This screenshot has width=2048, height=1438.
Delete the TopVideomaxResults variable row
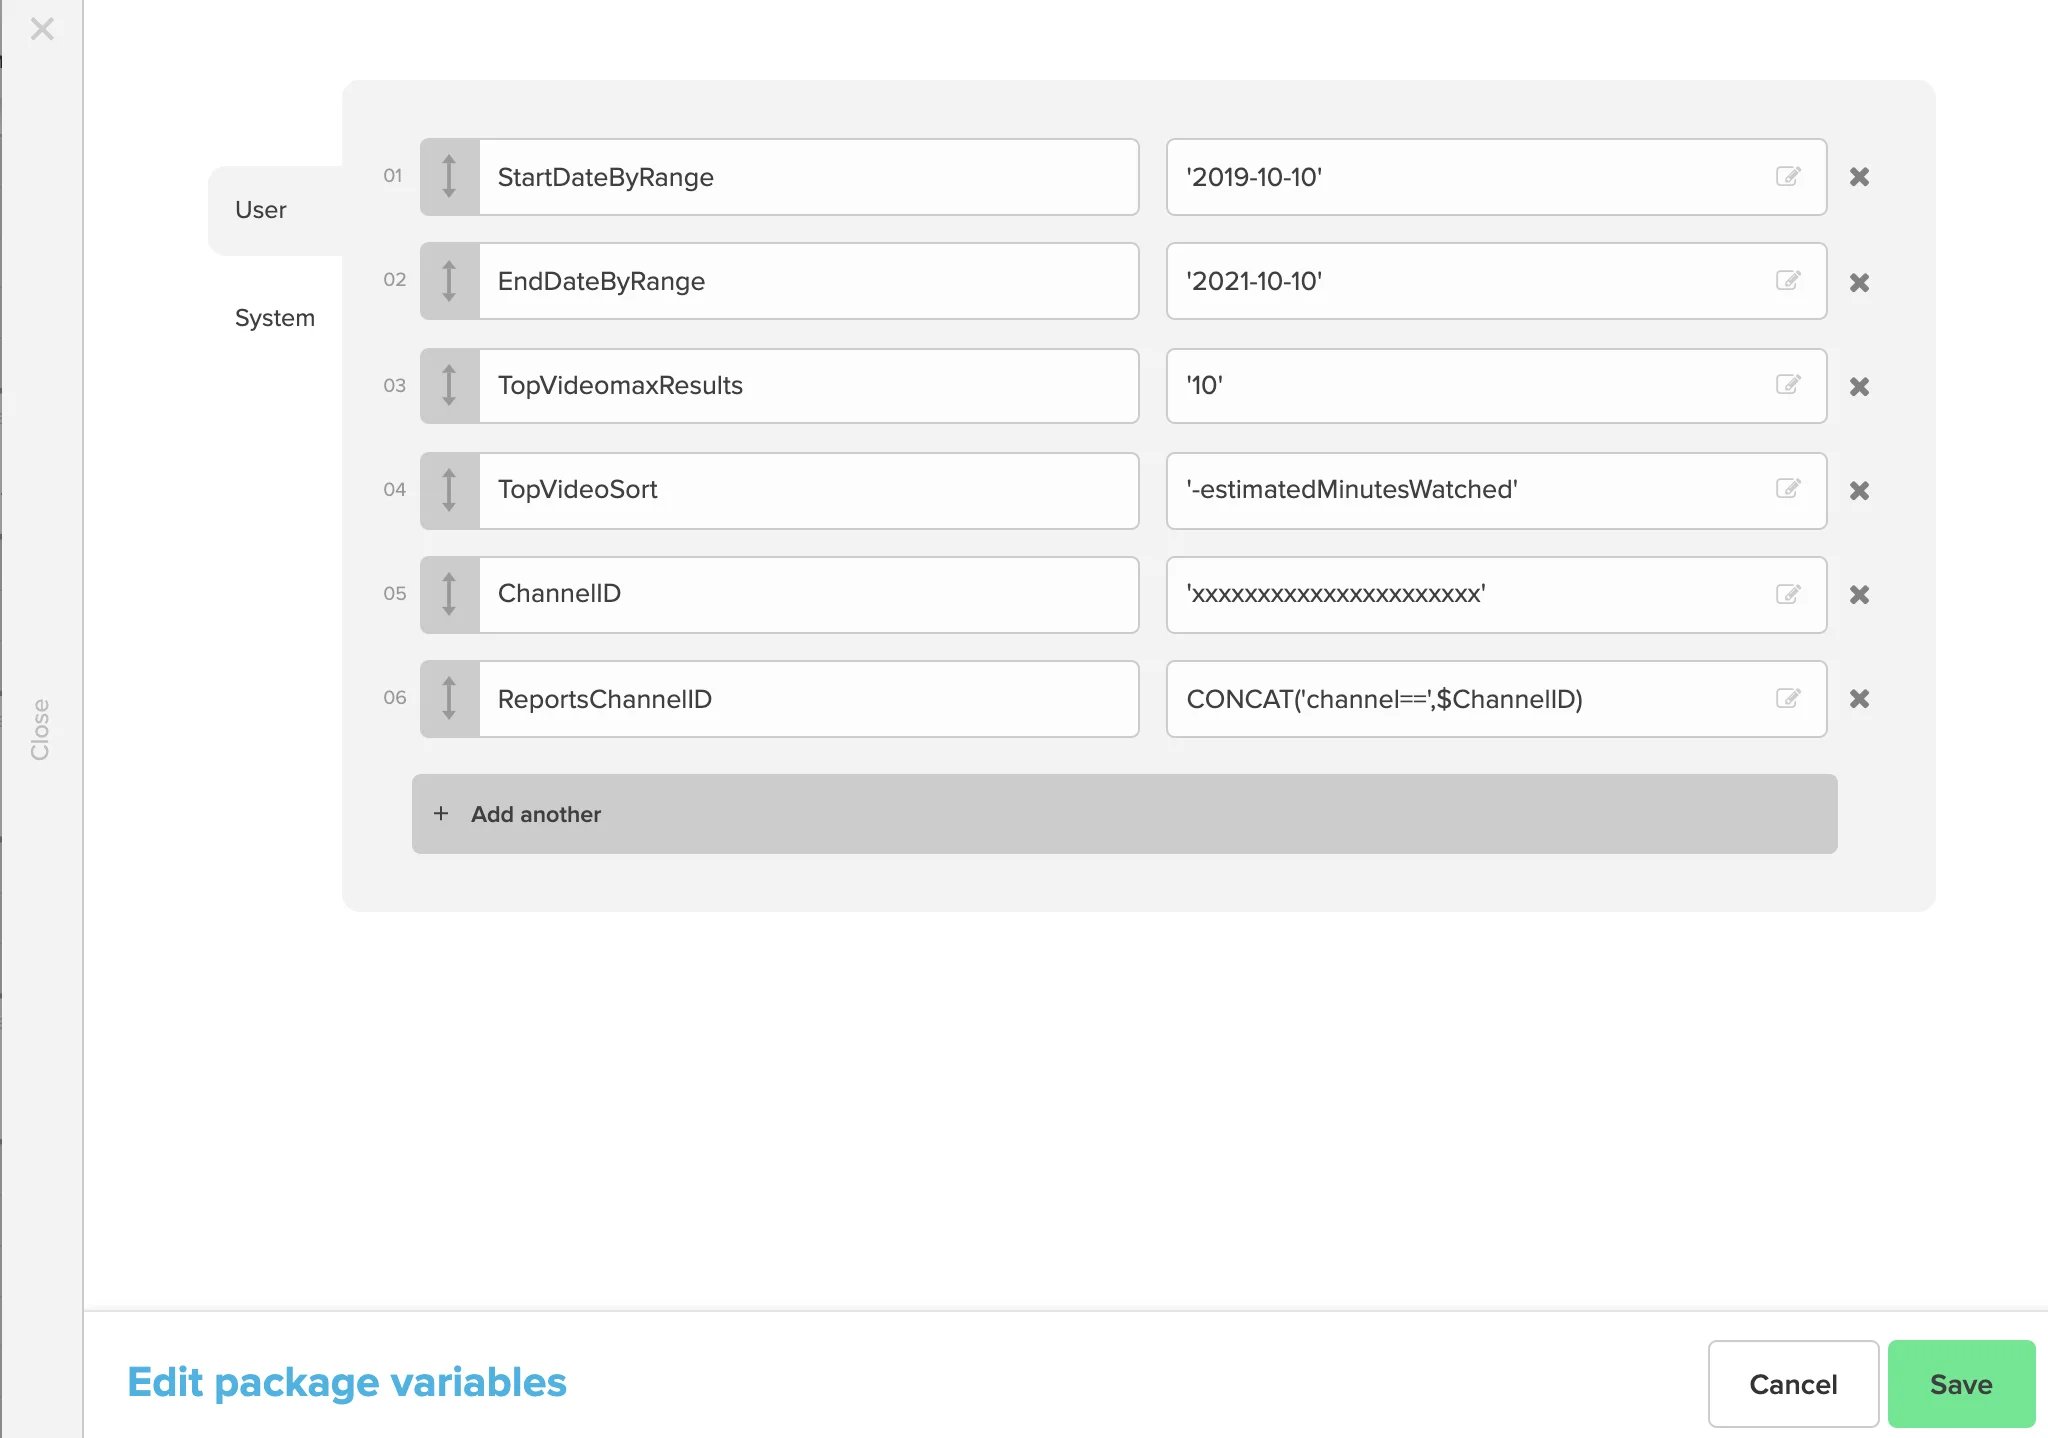coord(1859,387)
